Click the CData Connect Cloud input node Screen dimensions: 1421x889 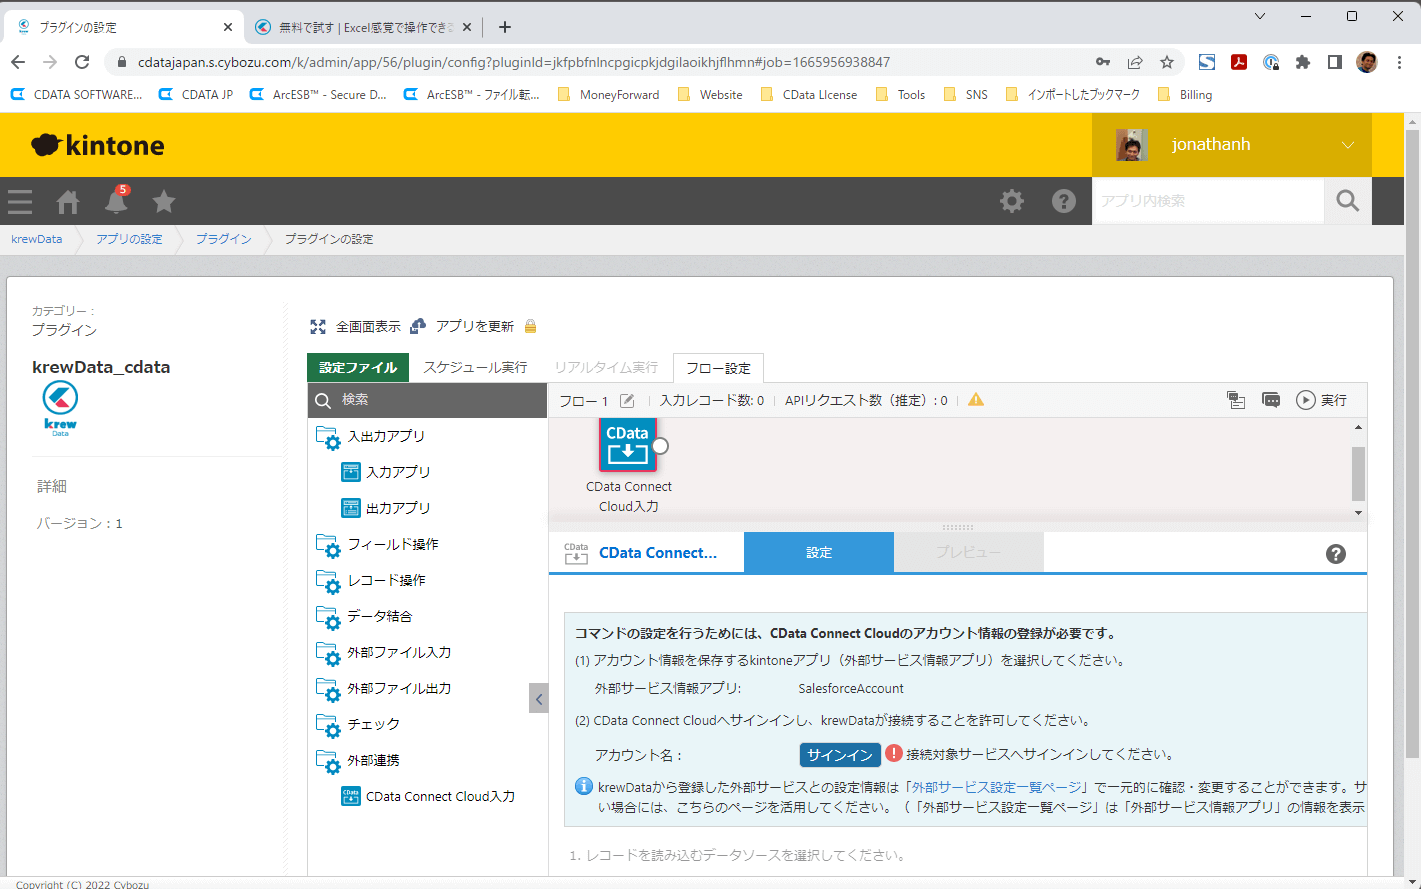[628, 445]
